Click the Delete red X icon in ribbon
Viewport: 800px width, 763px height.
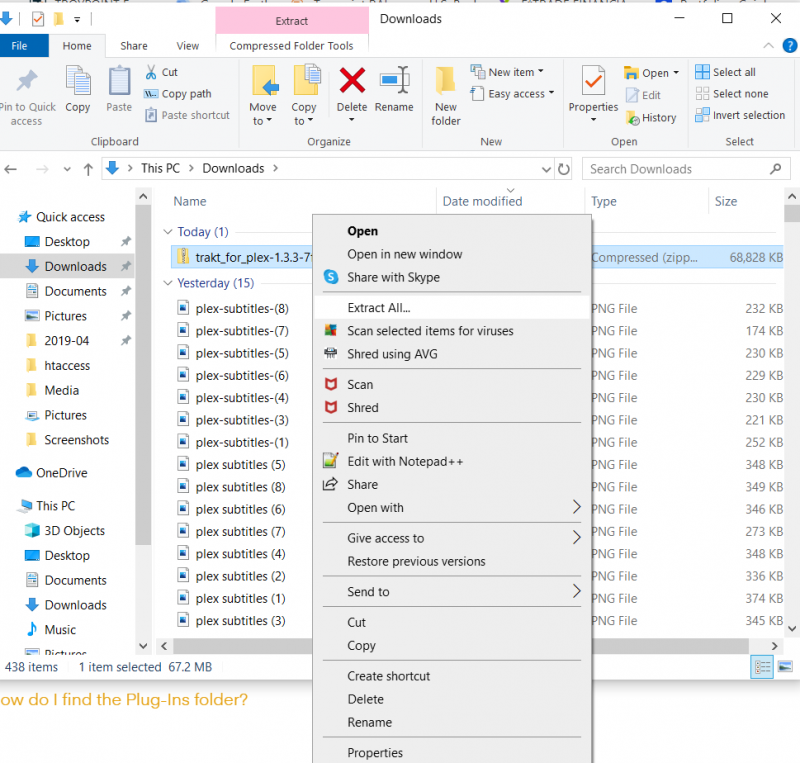click(x=352, y=82)
